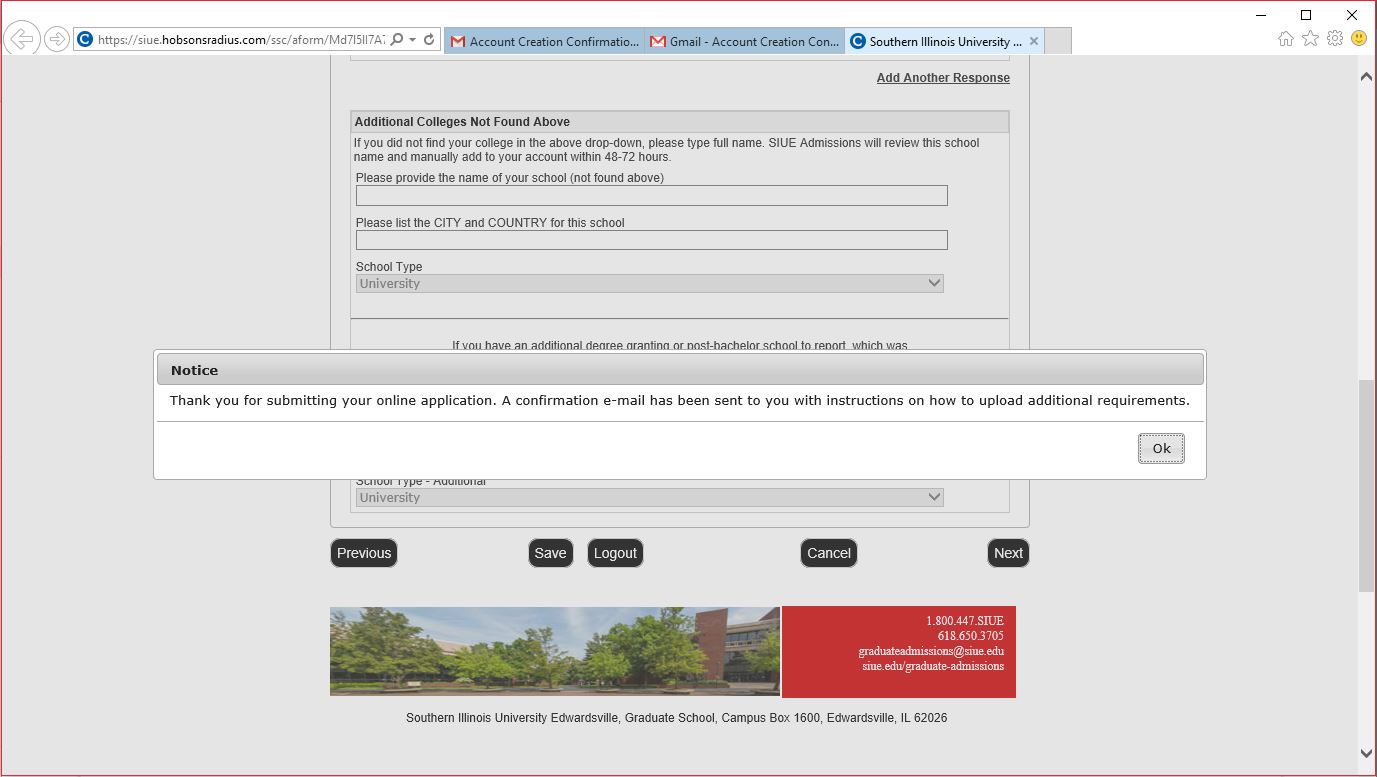
Task: Click the browser back arrow button
Action: pyautogui.click(x=21, y=39)
